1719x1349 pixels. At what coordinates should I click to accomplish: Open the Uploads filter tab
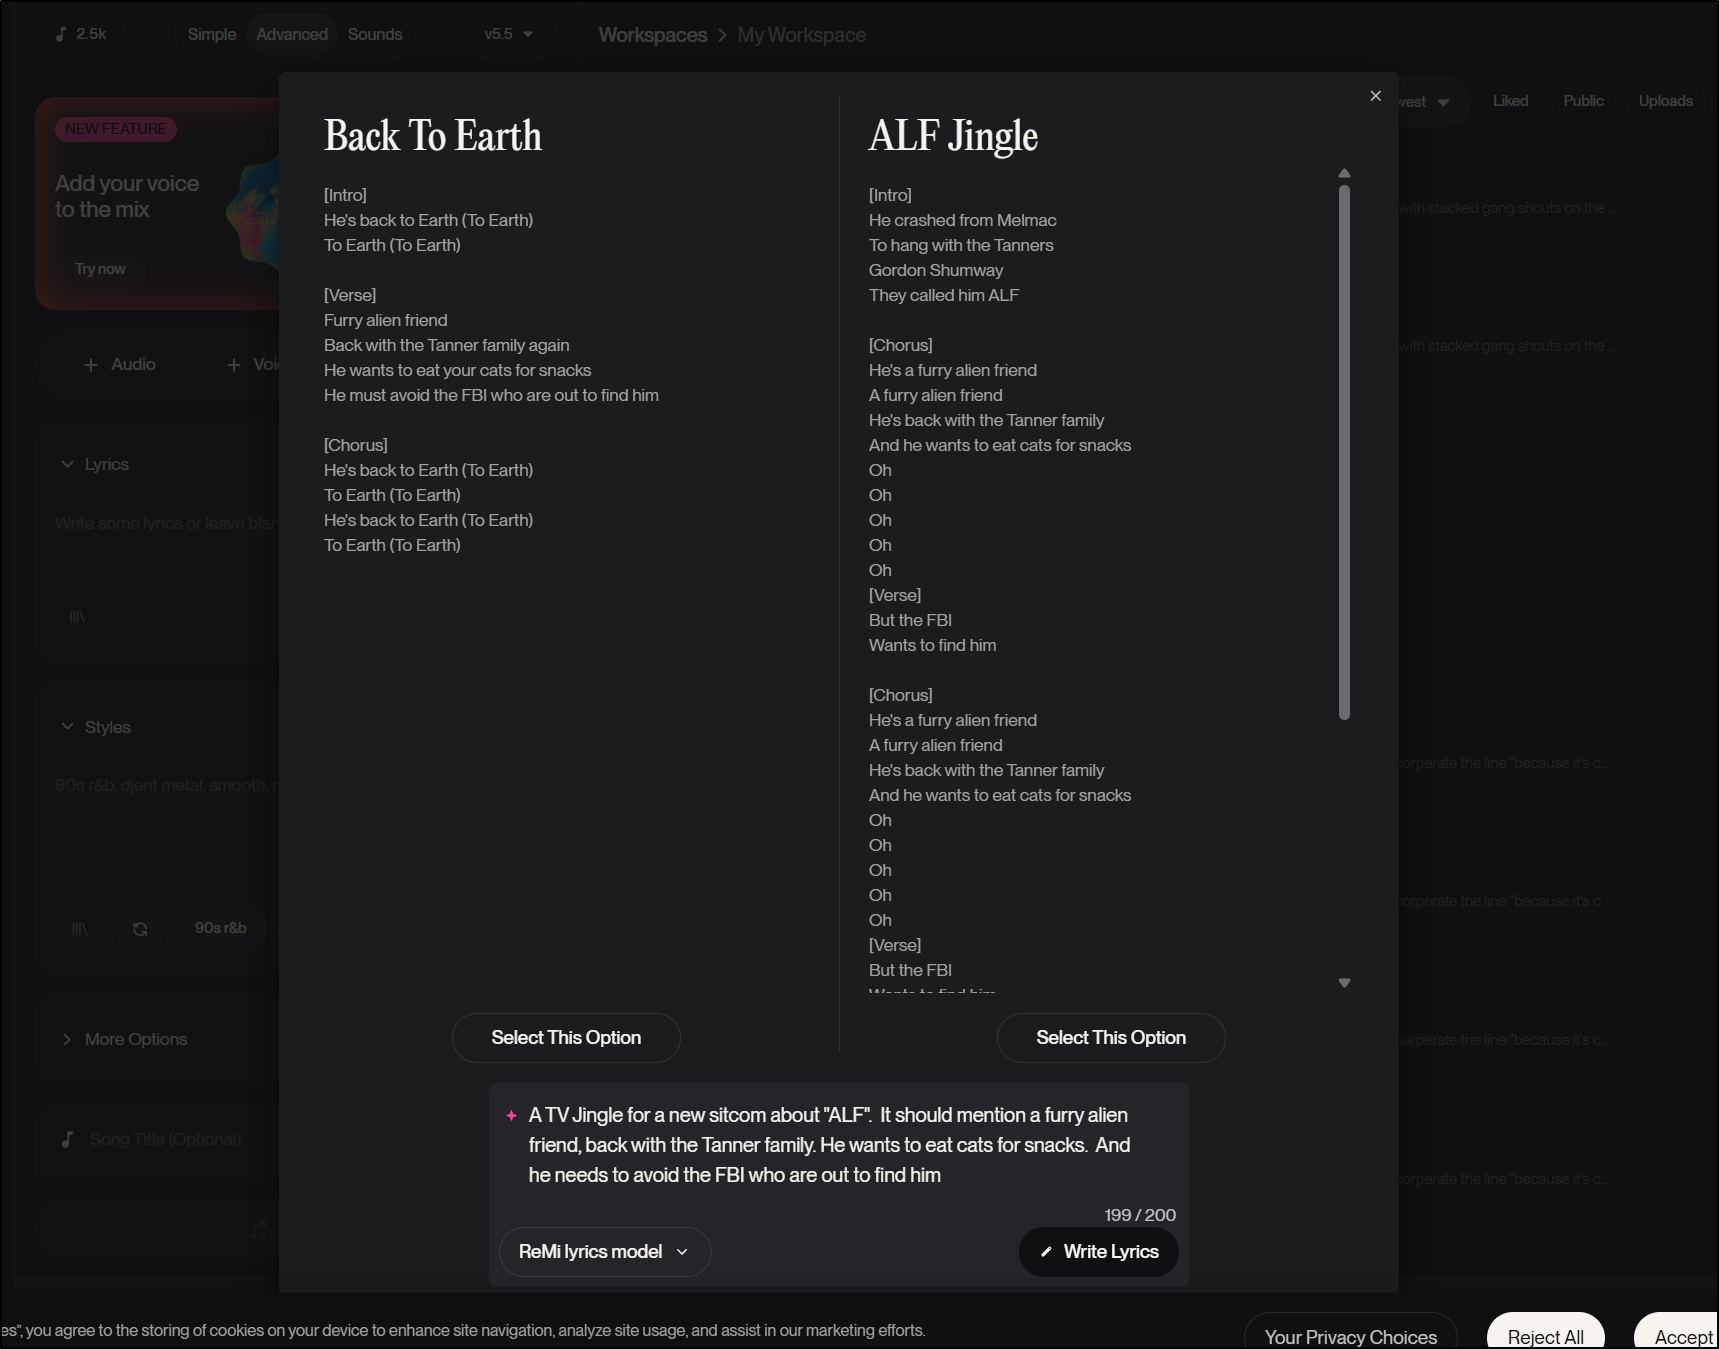coord(1665,101)
